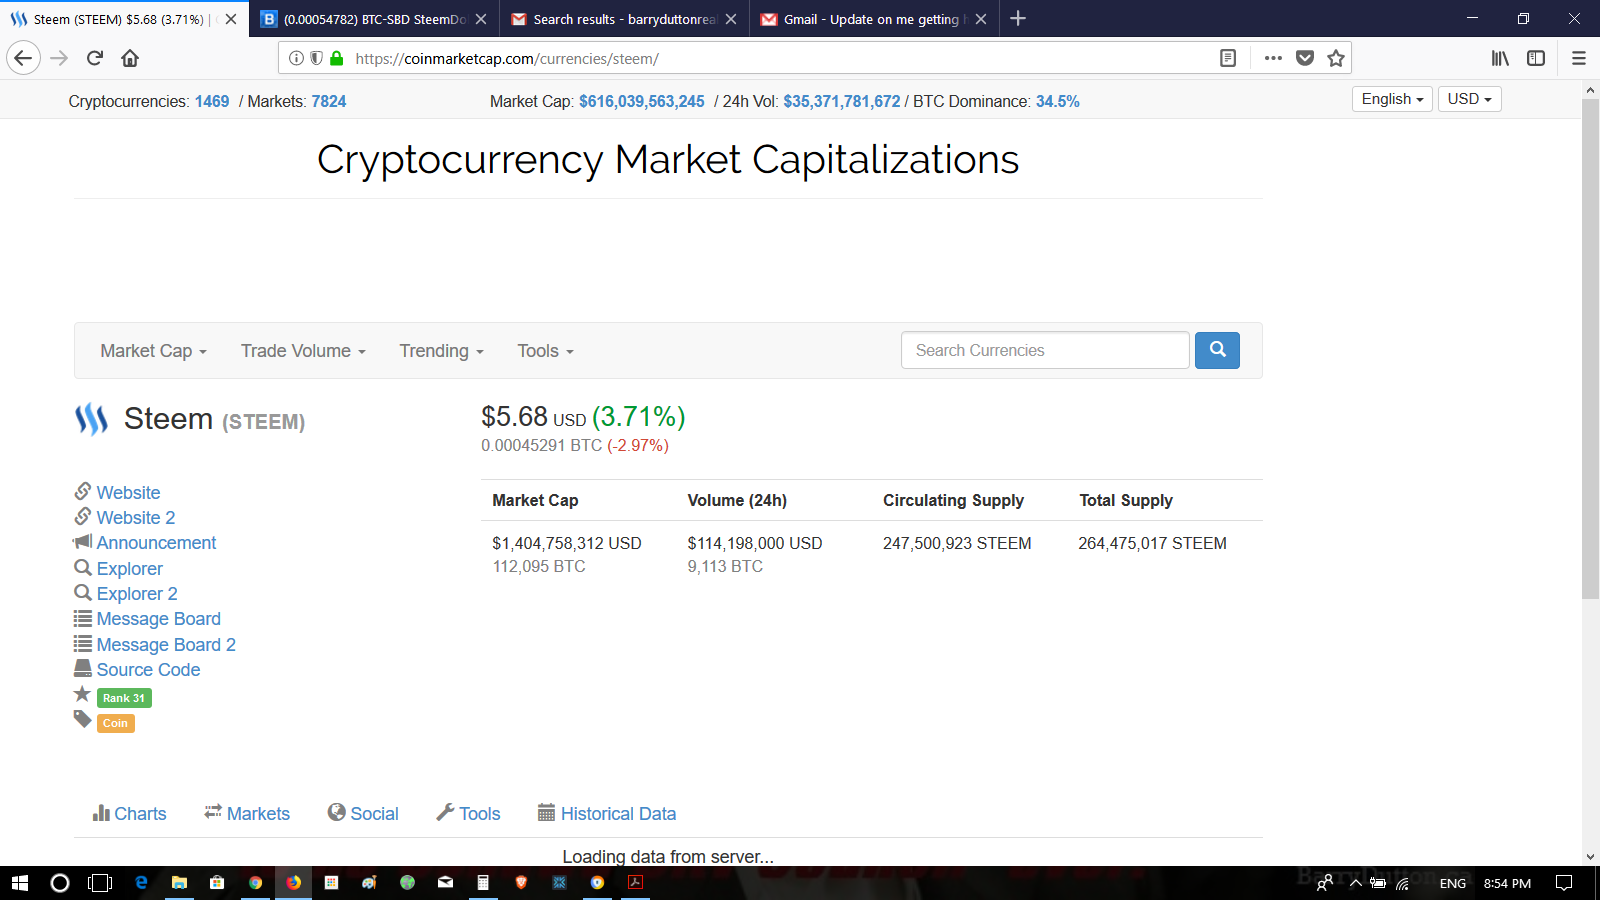Switch to the Tools tab below
The width and height of the screenshot is (1600, 900).
click(468, 814)
